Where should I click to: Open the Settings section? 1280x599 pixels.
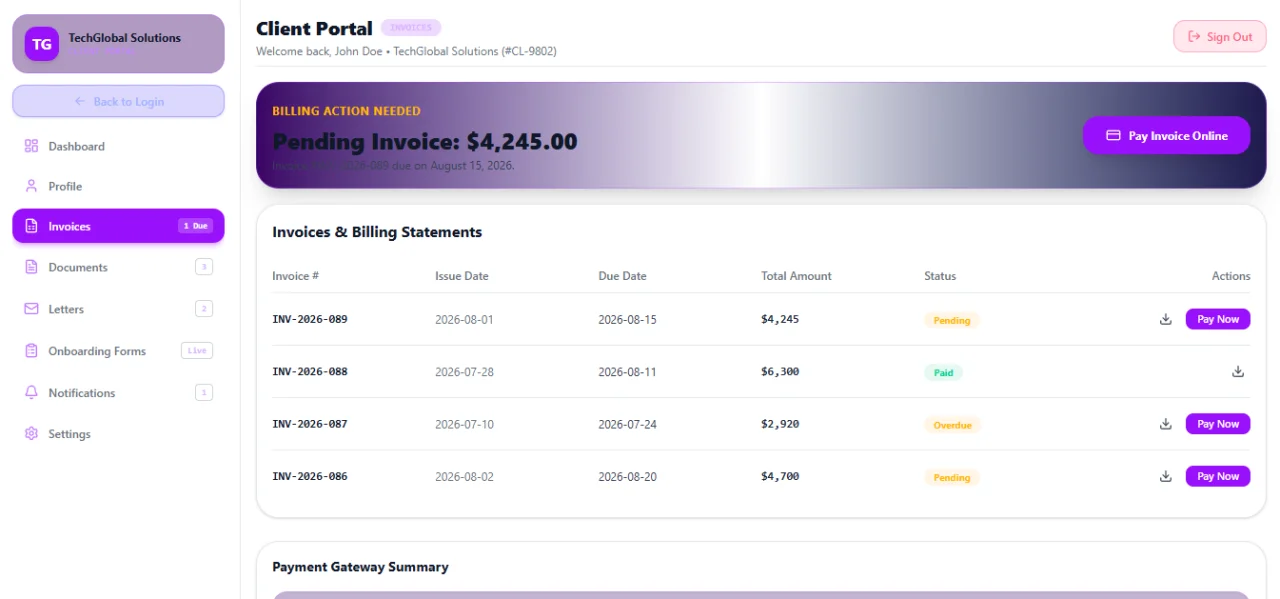pos(118,434)
